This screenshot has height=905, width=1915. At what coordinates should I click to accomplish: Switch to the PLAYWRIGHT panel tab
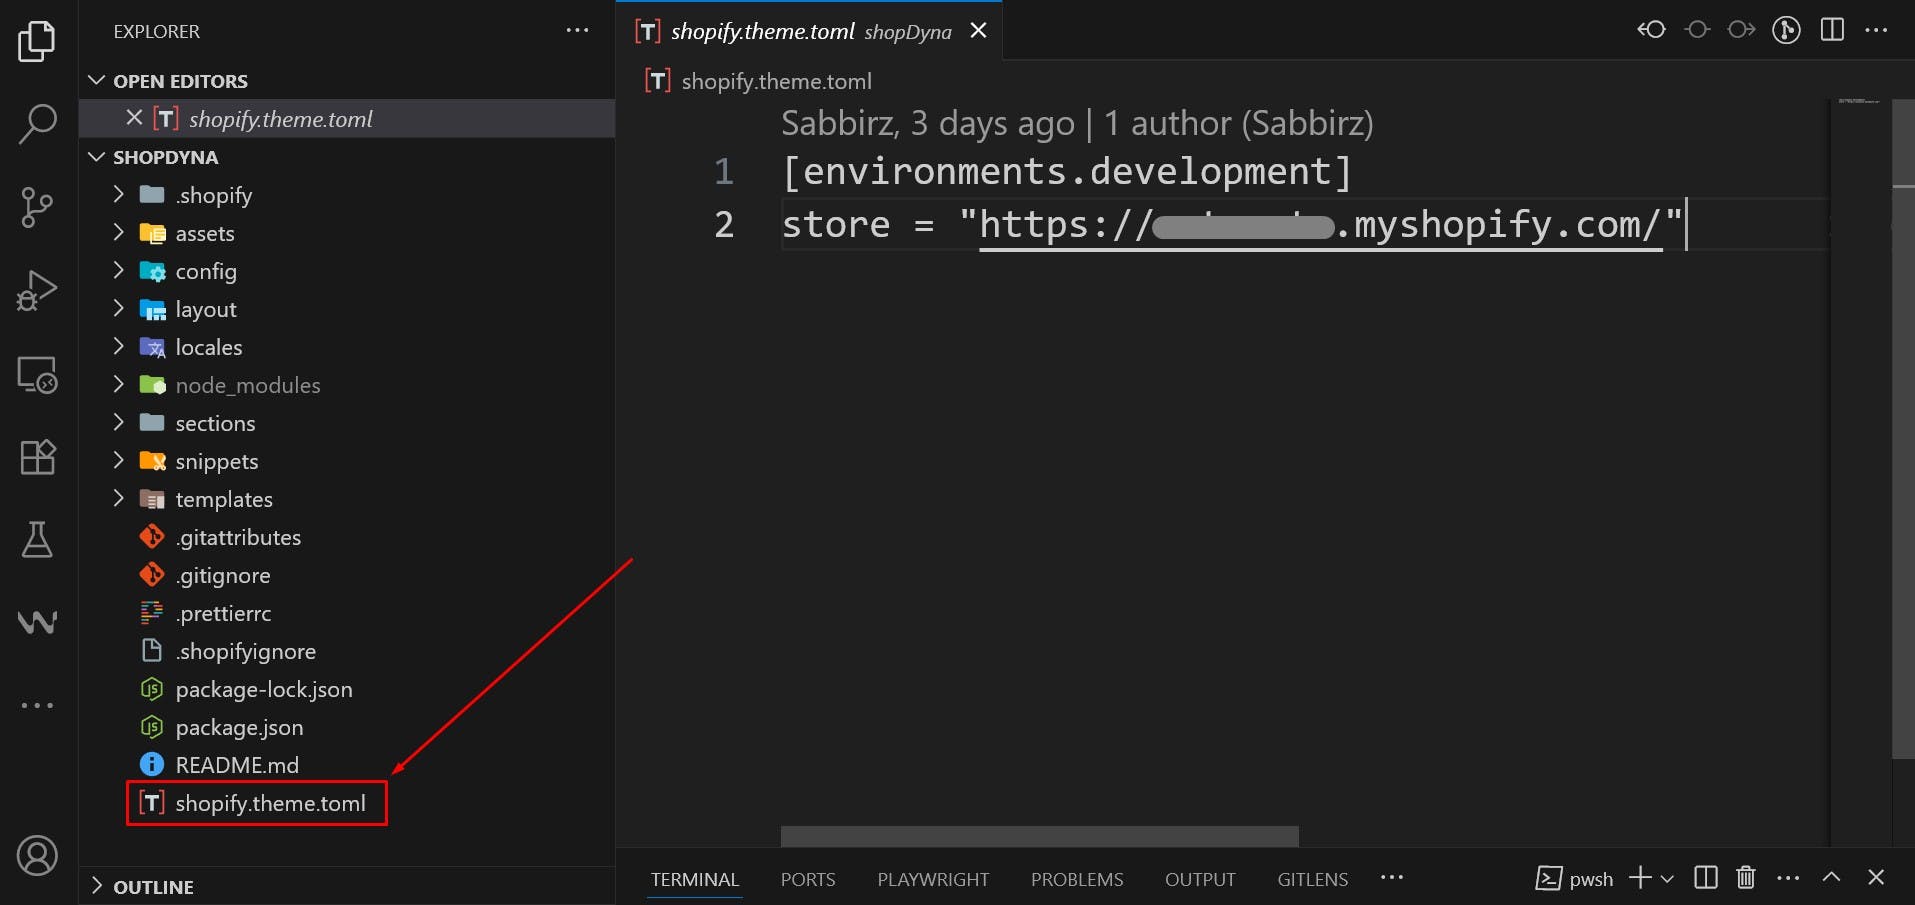[933, 879]
